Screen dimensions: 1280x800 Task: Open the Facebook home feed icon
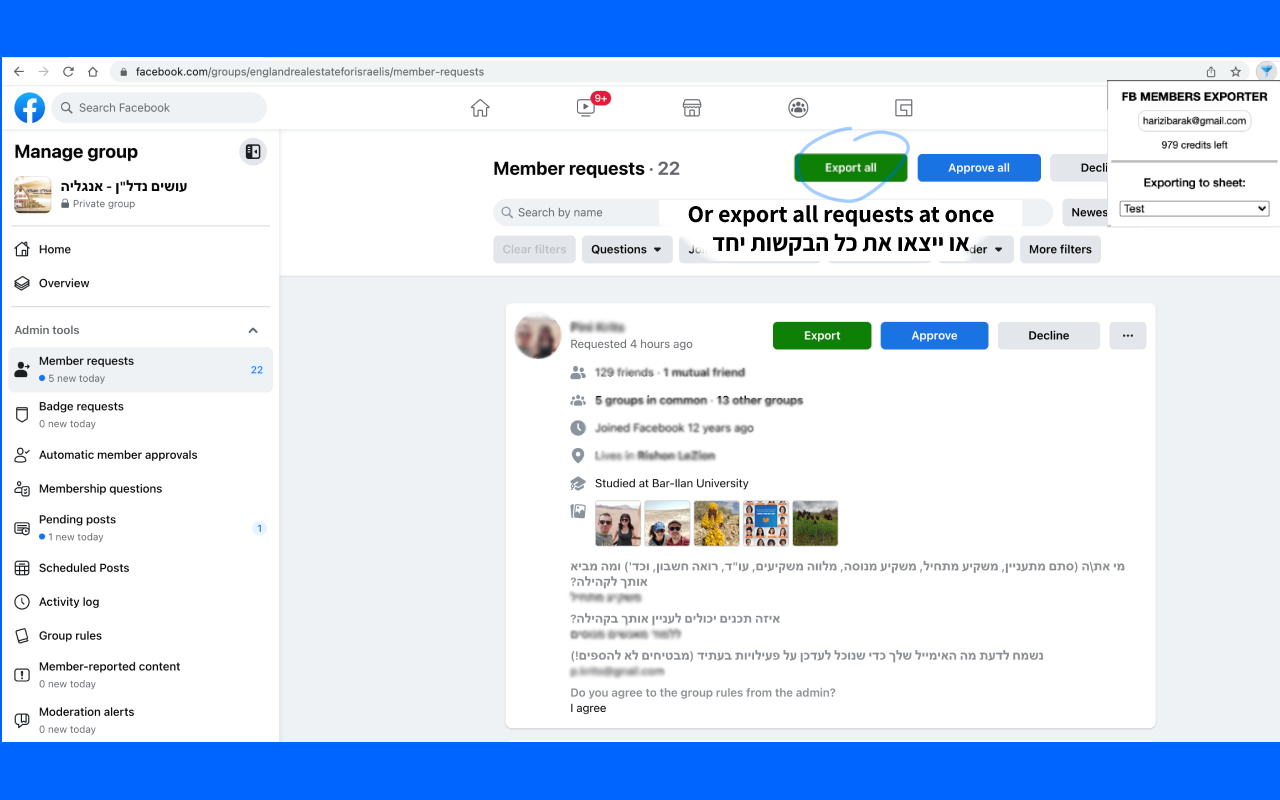(x=480, y=107)
